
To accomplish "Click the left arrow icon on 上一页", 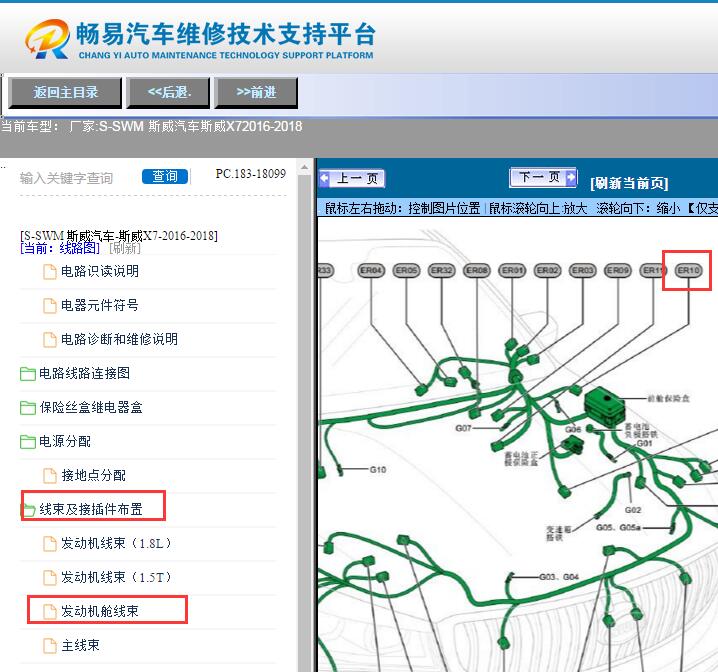I will click(x=325, y=178).
